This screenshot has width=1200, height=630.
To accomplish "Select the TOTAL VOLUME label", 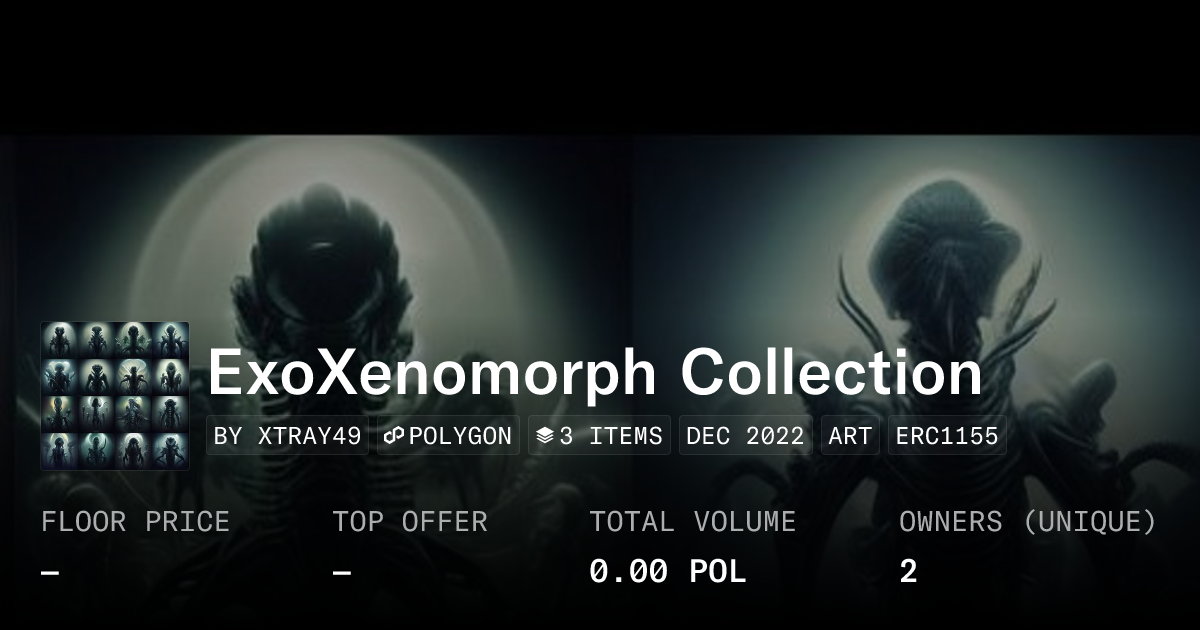I will [x=693, y=522].
